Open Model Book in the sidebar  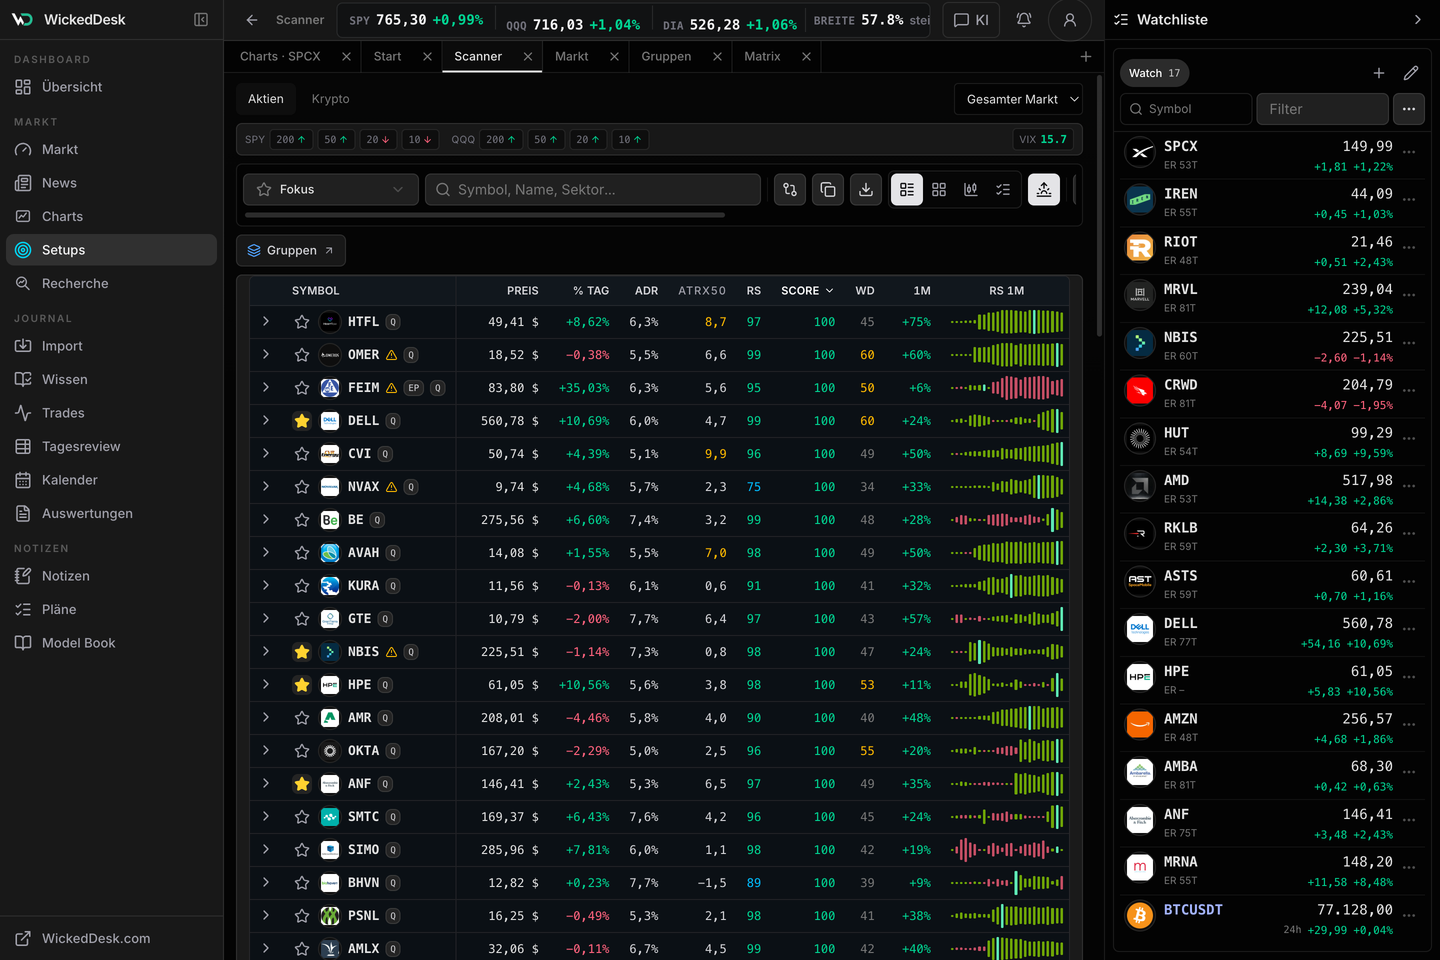[x=111, y=643]
